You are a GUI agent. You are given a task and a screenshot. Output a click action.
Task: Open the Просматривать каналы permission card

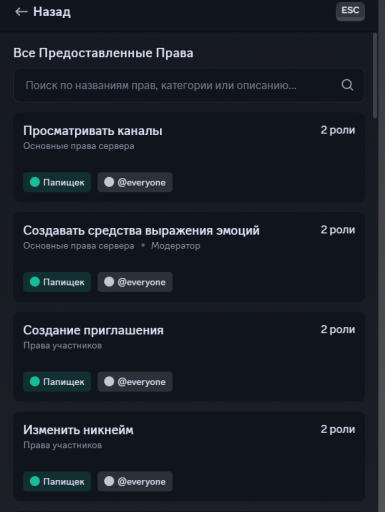click(x=189, y=157)
